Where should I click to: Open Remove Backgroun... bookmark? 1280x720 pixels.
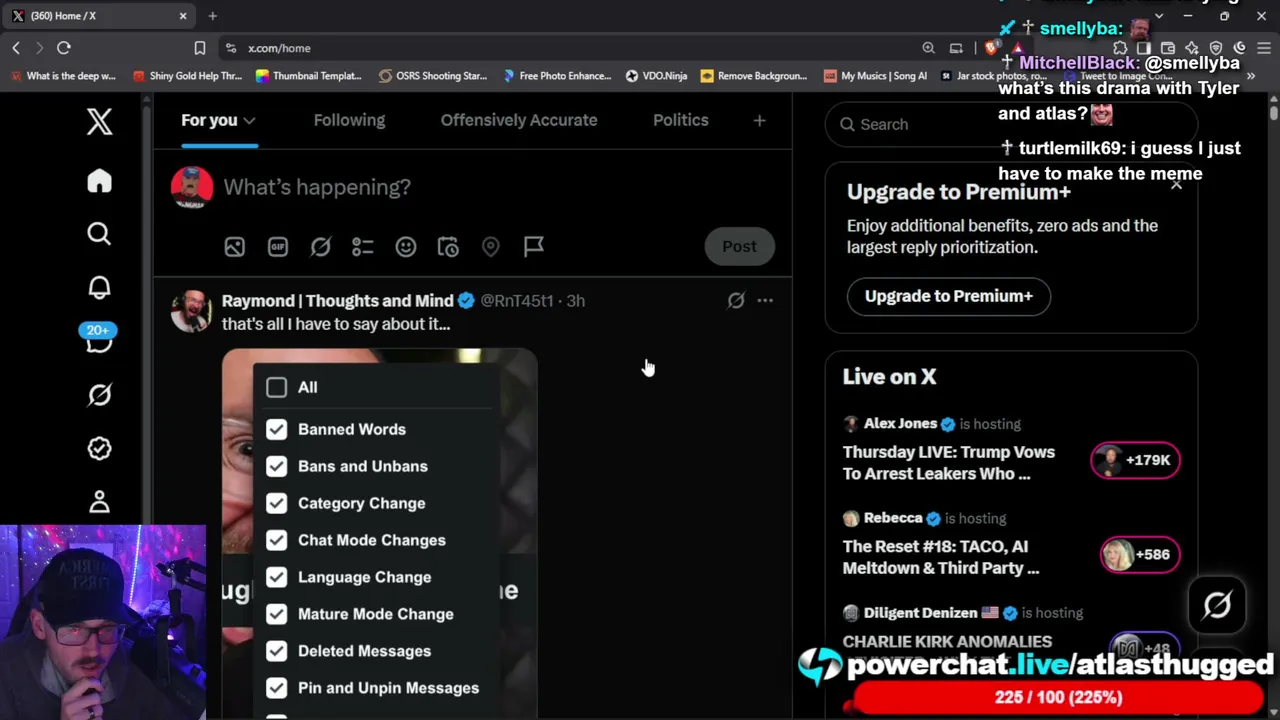tap(754, 76)
